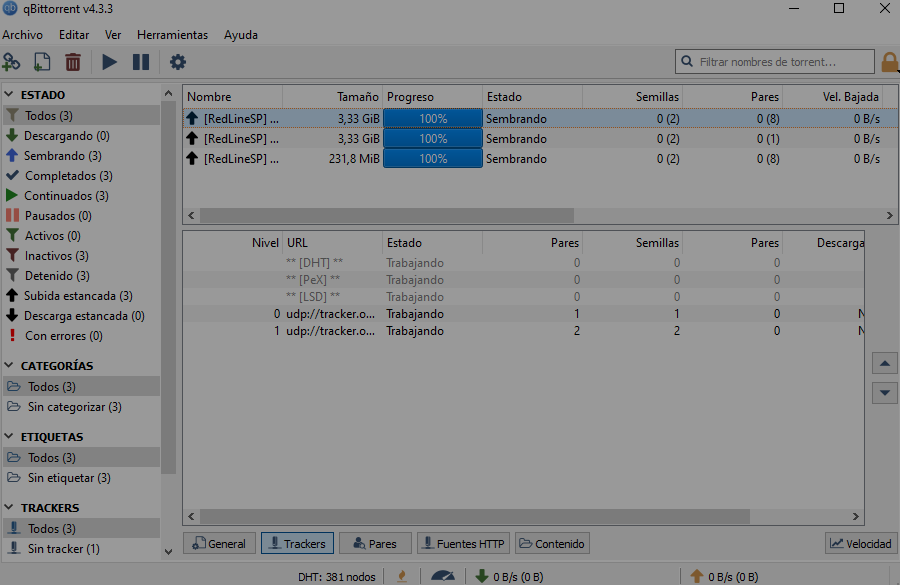Screen dimensions: 900x585
Task: Open the Archivo menu
Action: pos(22,35)
